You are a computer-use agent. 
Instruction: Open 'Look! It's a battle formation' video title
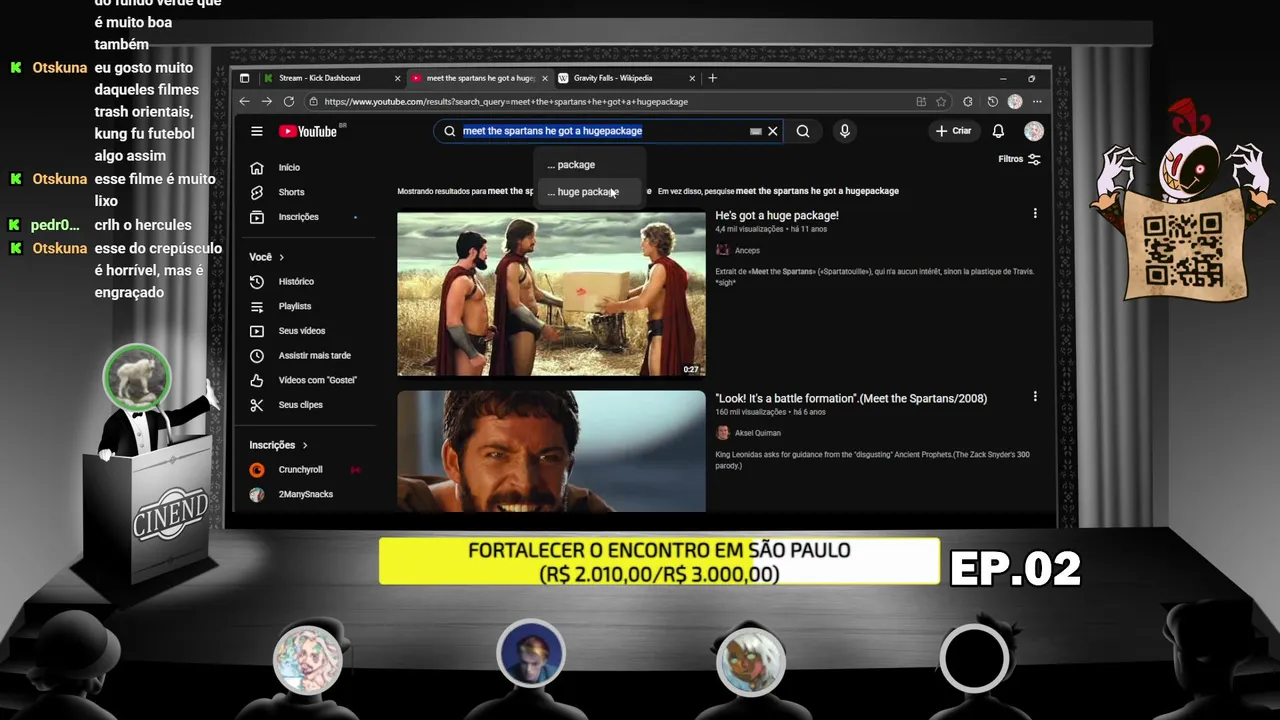851,398
